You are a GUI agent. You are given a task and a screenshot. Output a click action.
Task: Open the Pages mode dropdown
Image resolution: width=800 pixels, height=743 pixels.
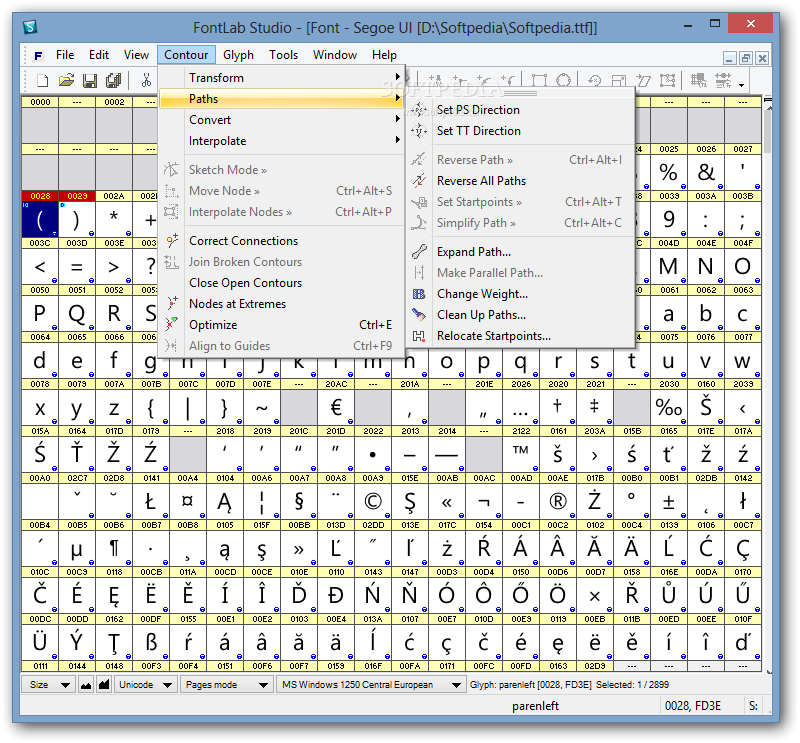click(x=227, y=685)
